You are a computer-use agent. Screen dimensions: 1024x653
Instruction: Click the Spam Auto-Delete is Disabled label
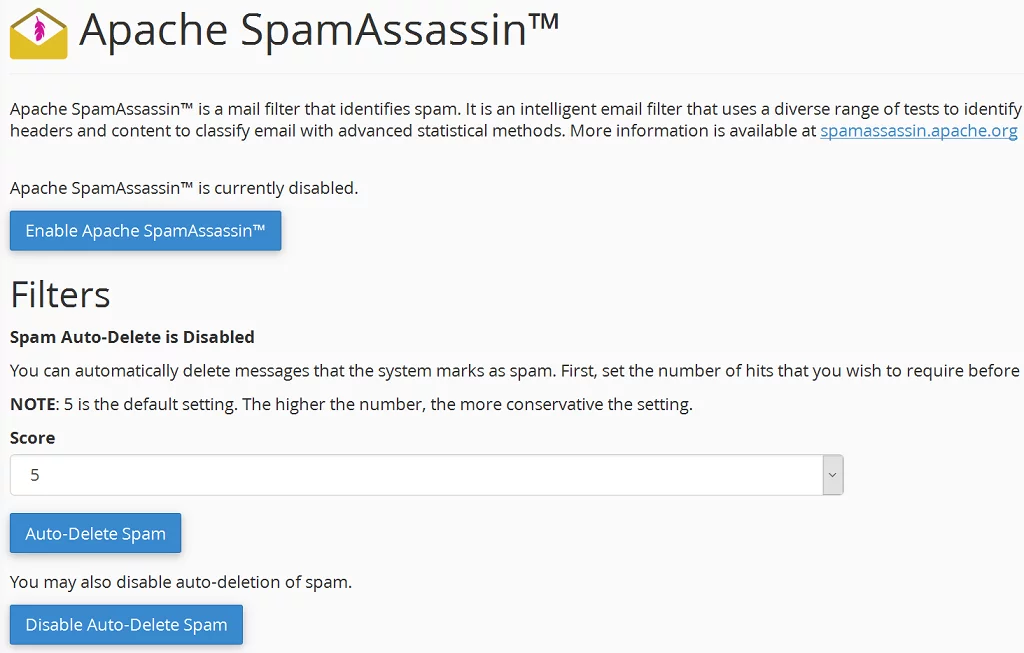click(130, 337)
